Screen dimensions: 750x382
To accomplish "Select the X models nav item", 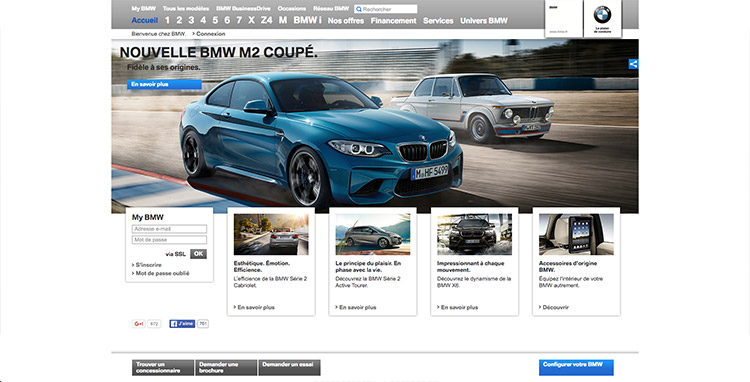I will point(251,20).
